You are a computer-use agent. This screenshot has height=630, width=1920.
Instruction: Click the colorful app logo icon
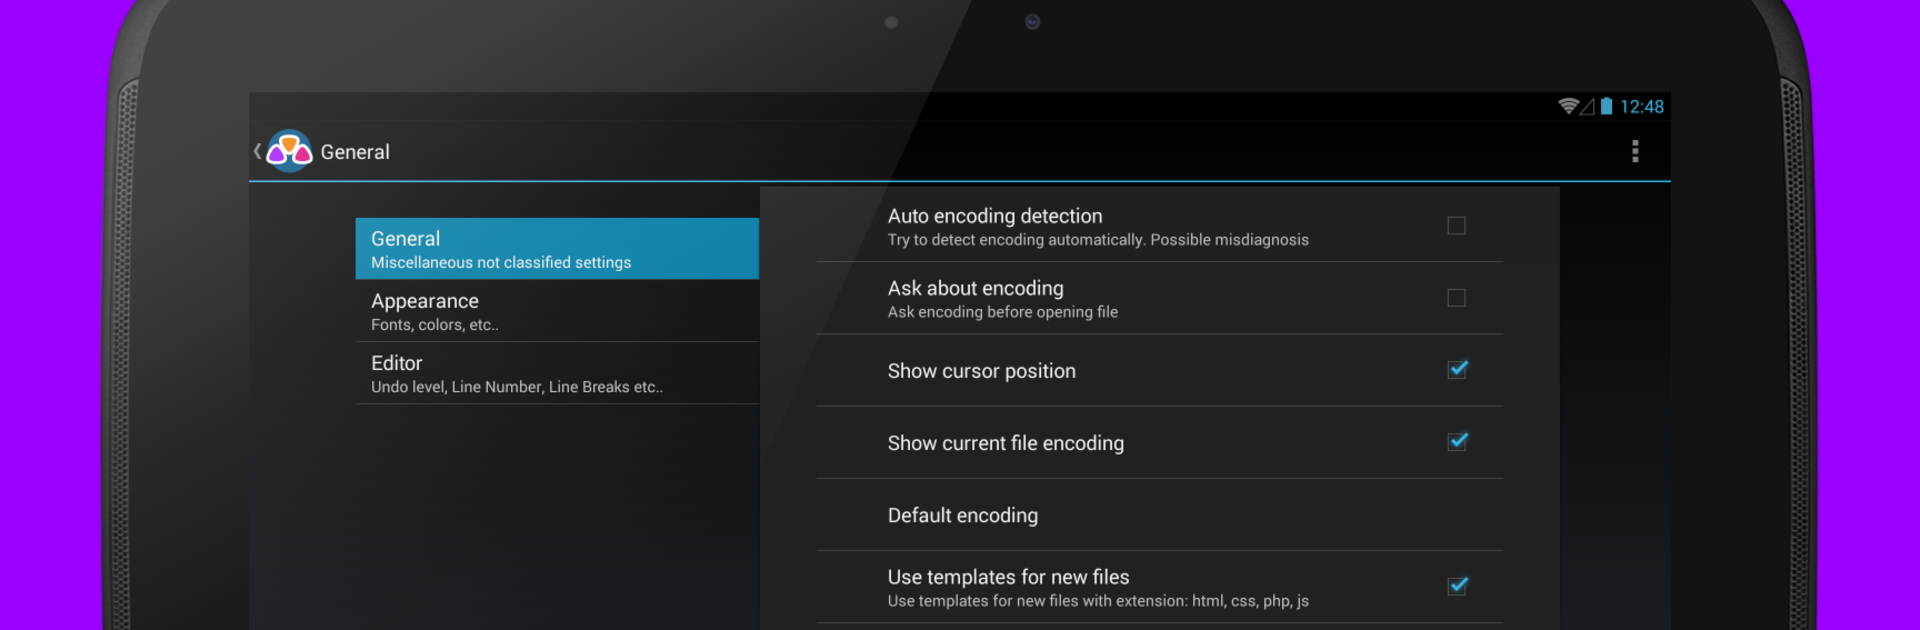[290, 152]
